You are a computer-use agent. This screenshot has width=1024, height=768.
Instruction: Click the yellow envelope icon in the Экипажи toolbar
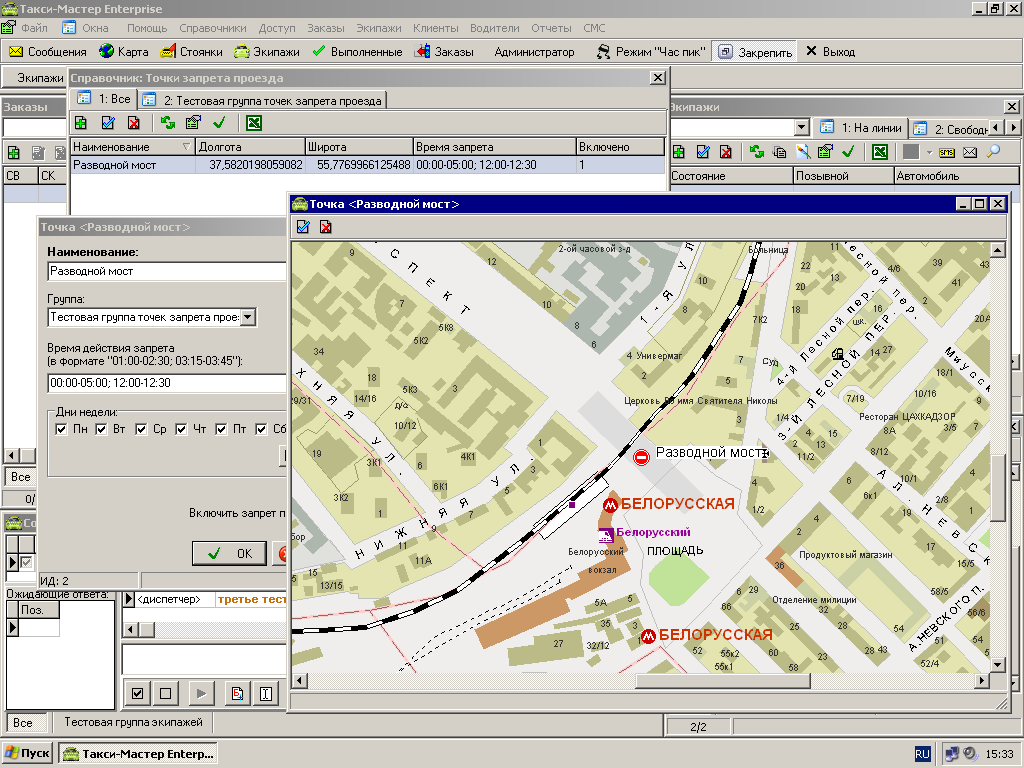970,152
